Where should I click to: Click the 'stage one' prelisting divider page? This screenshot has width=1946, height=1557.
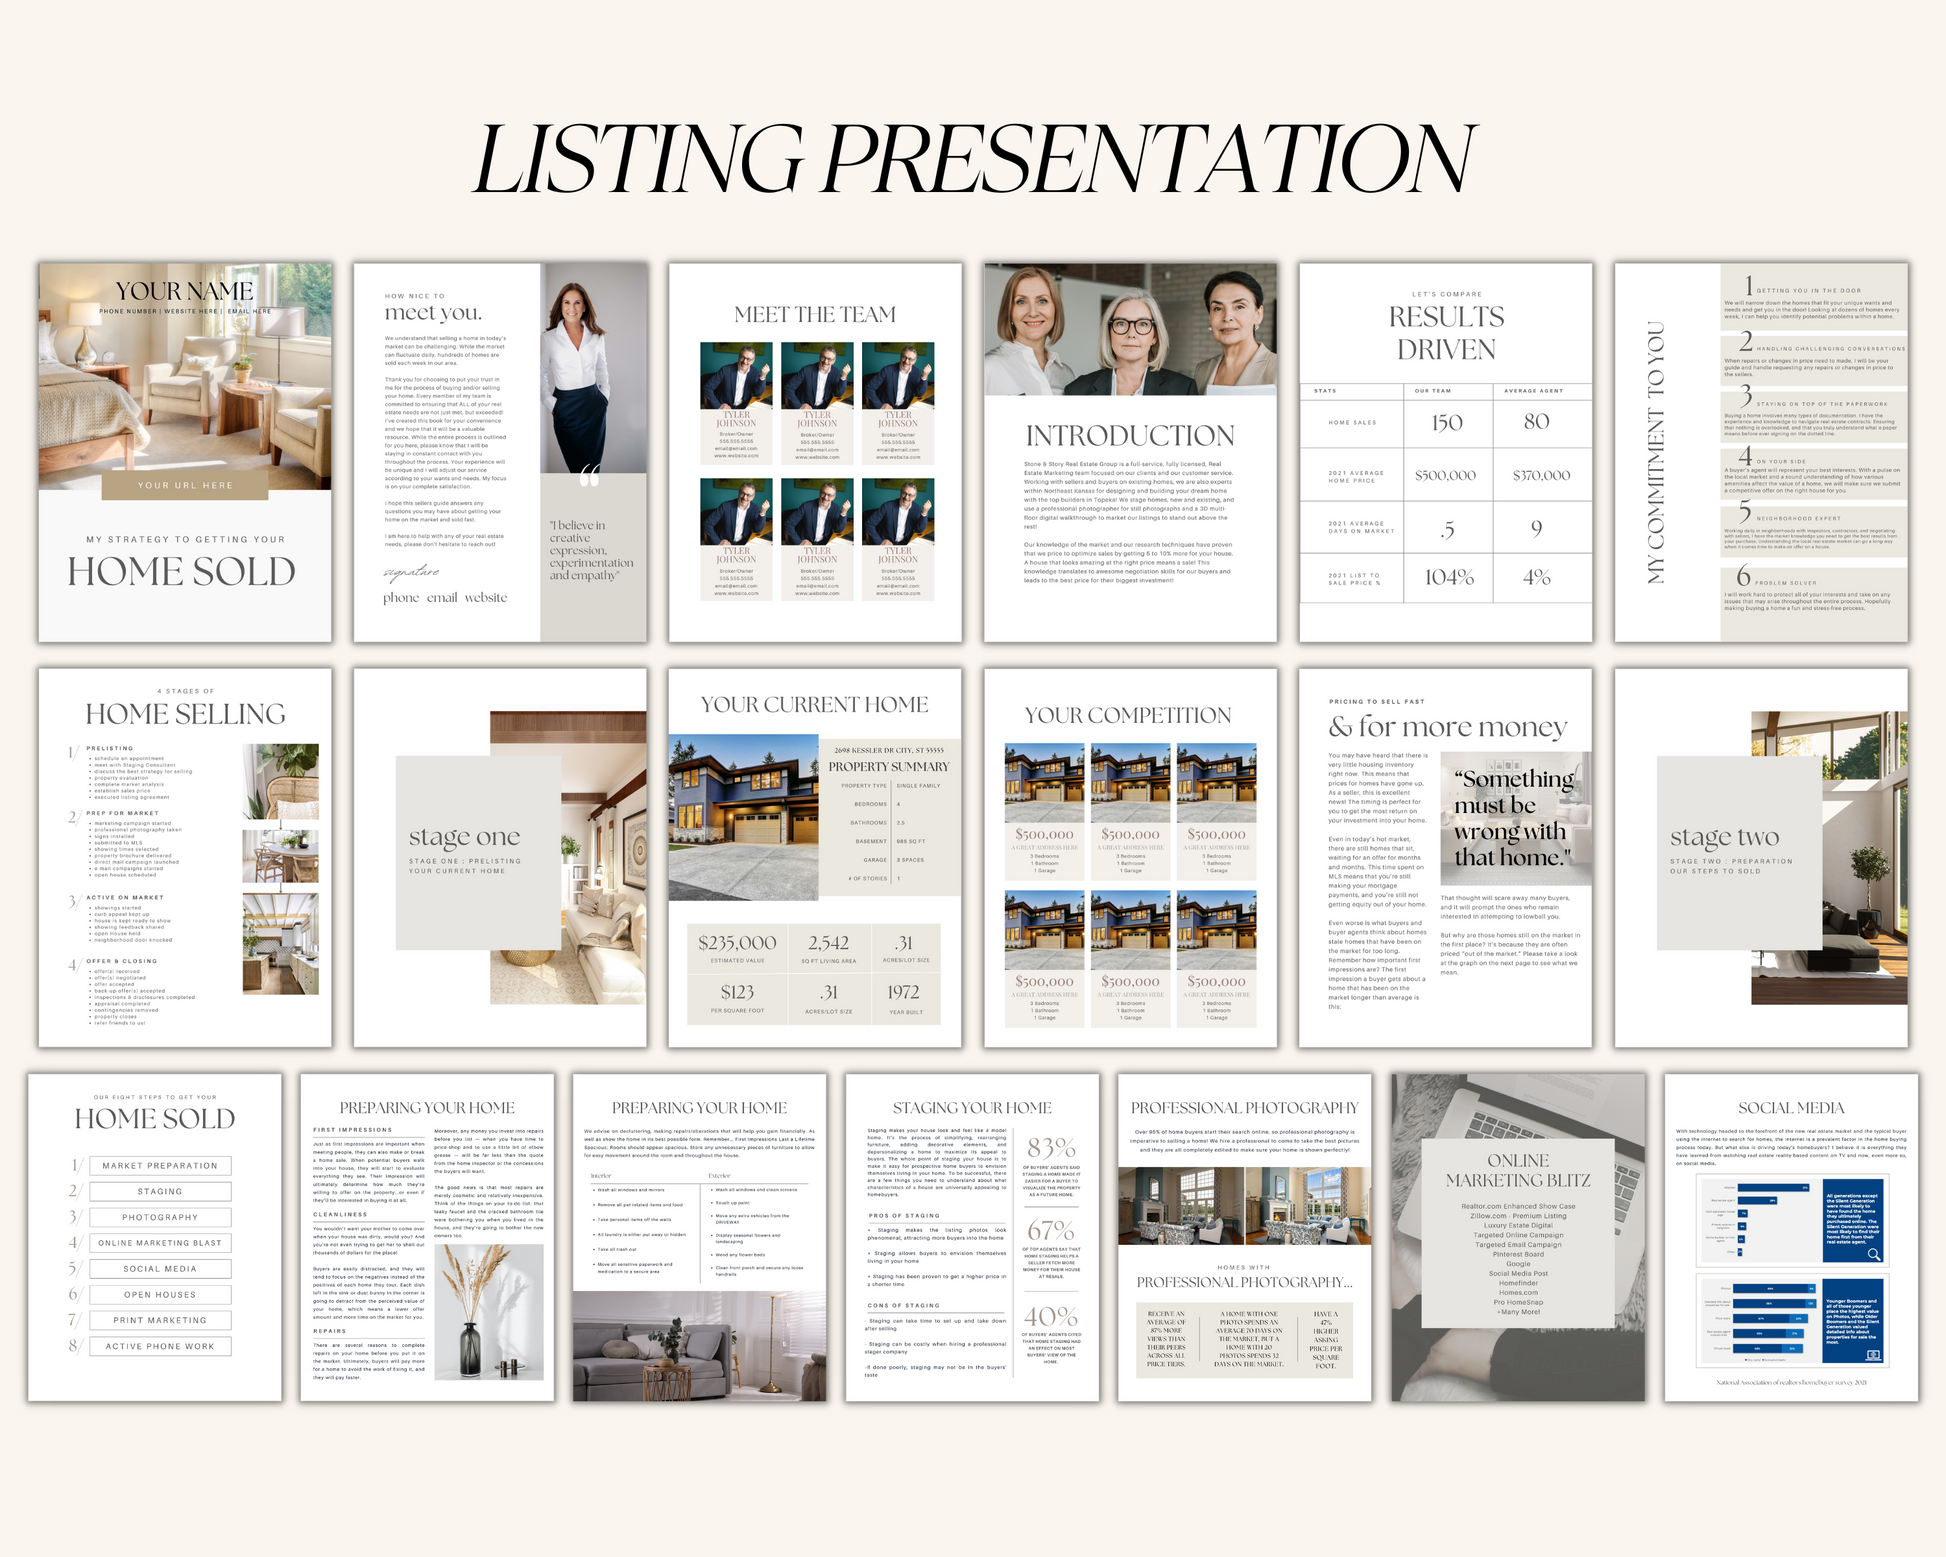tap(499, 857)
